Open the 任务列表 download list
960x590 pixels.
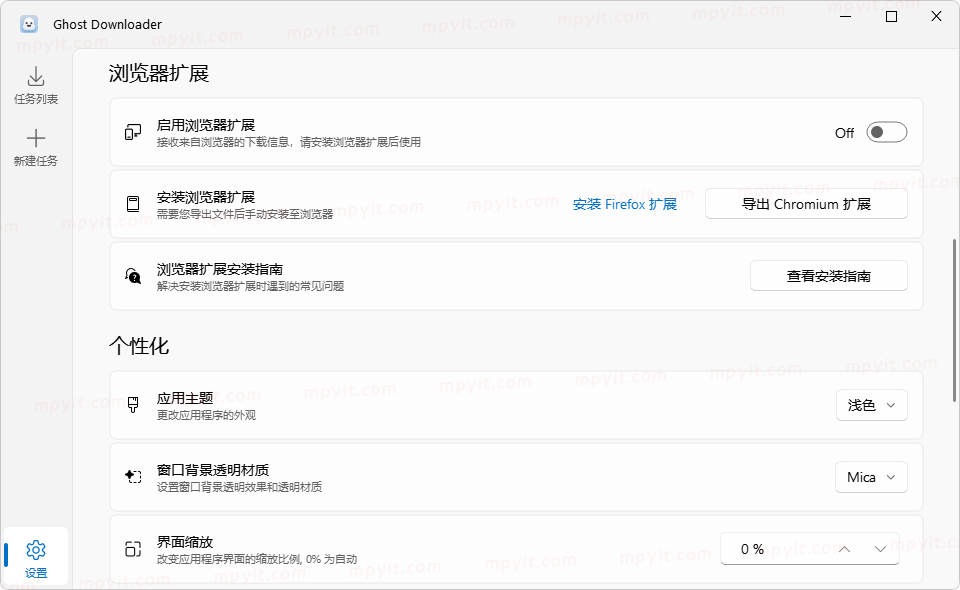[36, 86]
